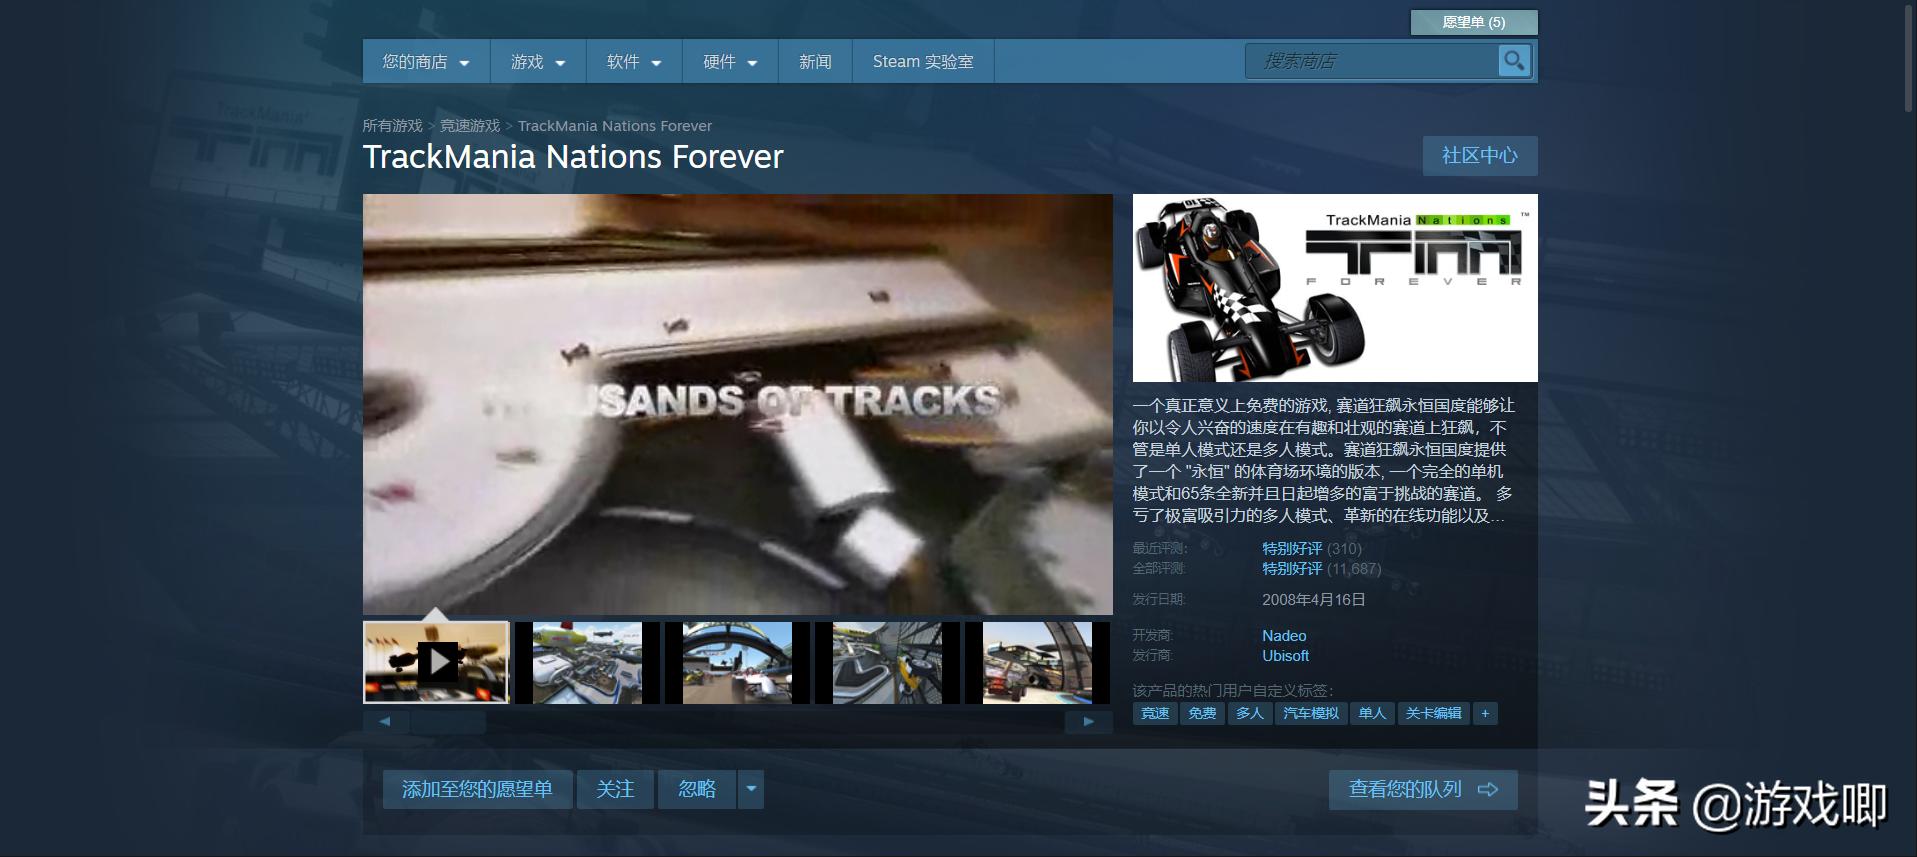Click the 忽略 button
The width and height of the screenshot is (1917, 857).
[697, 789]
